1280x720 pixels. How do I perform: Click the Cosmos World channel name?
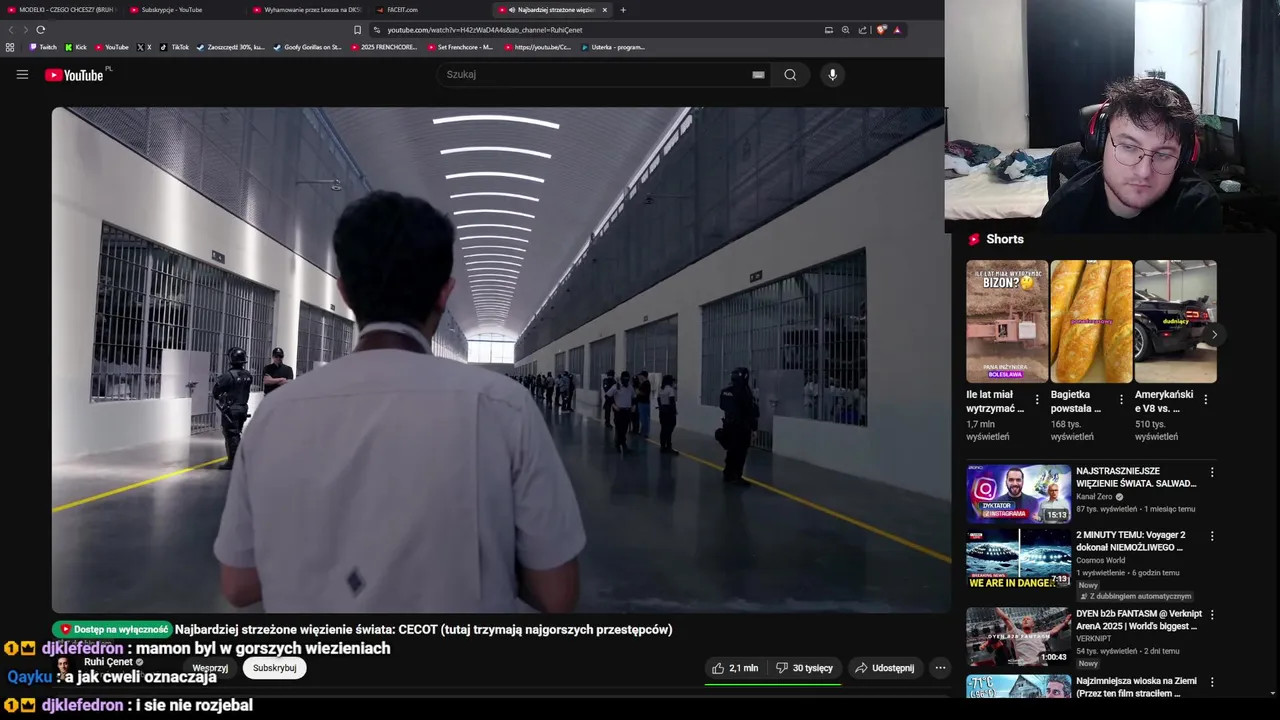coord(1103,560)
